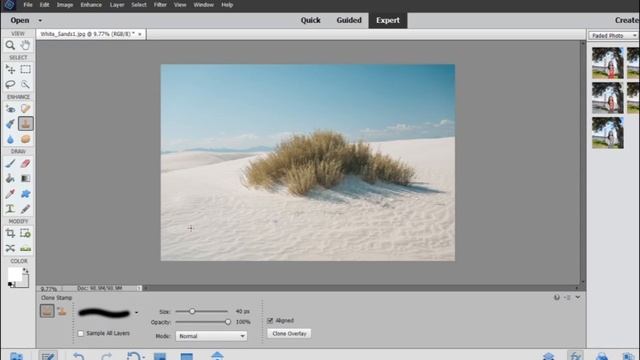This screenshot has height=360, width=640.
Task: Select the Clone Stamp tool in the toolbox
Action: [25, 124]
